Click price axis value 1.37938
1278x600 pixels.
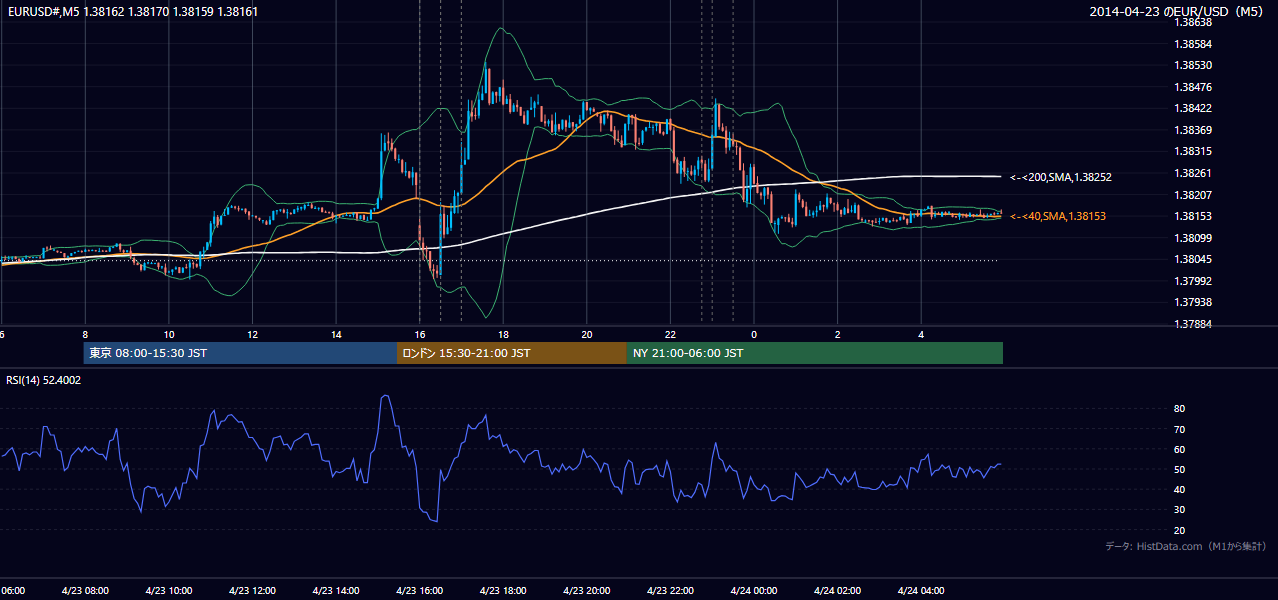point(1191,302)
